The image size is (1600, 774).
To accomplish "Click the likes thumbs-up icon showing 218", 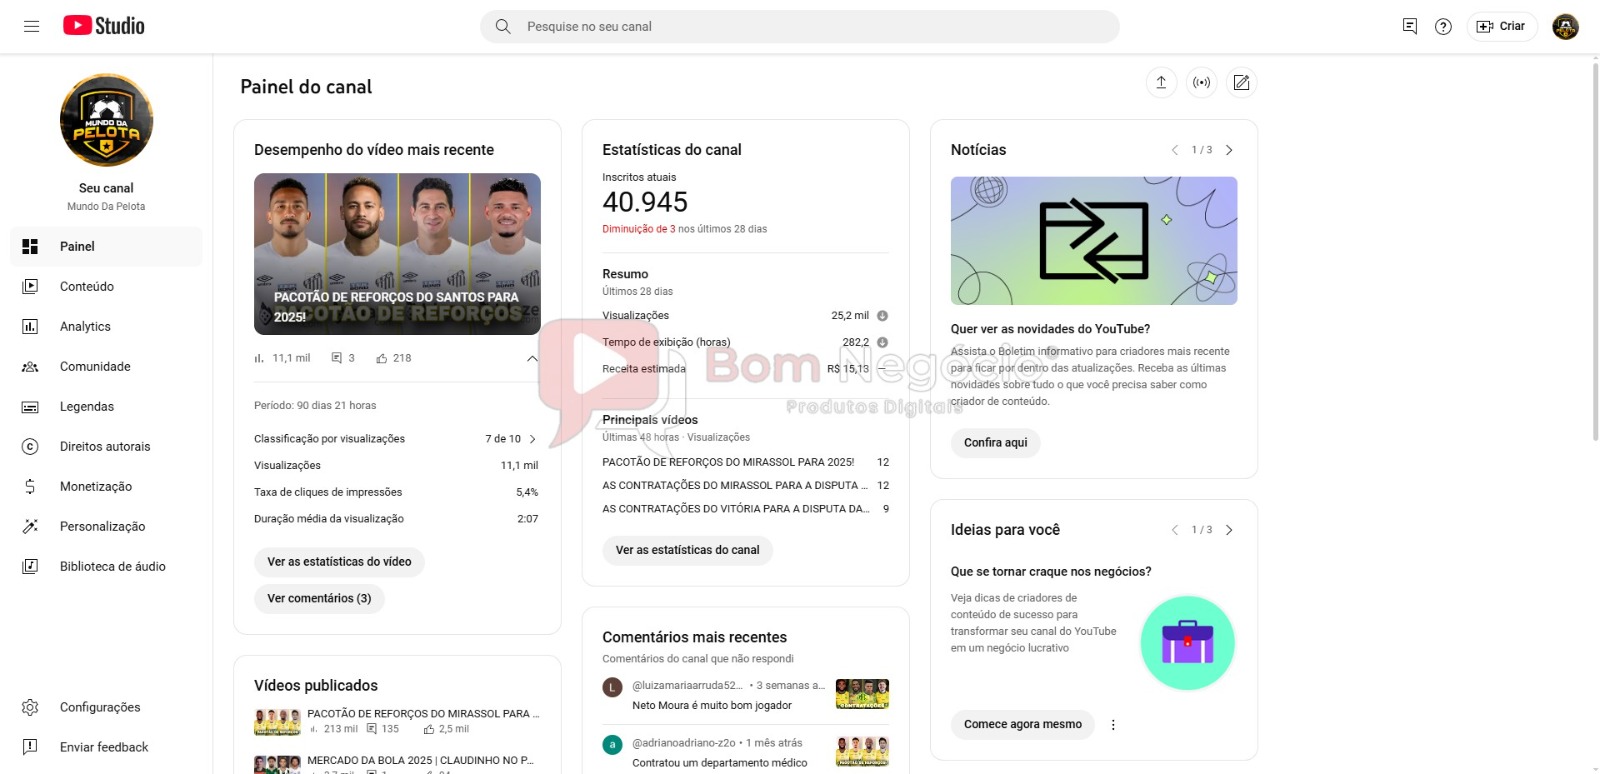I will (x=382, y=358).
